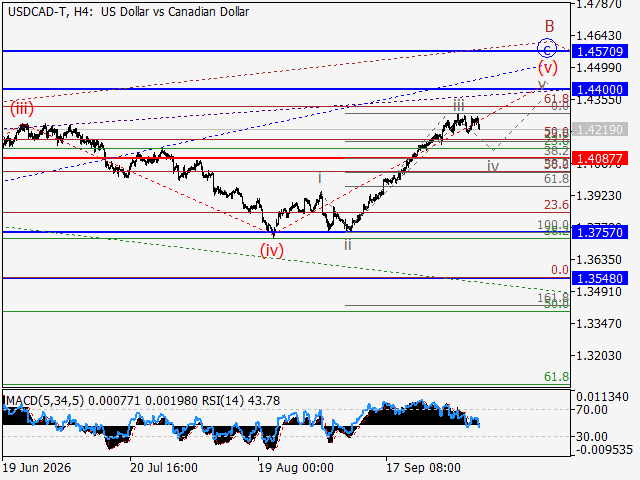The height and width of the screenshot is (480, 640).
Task: Select the brown B wave label
Action: coord(549,27)
